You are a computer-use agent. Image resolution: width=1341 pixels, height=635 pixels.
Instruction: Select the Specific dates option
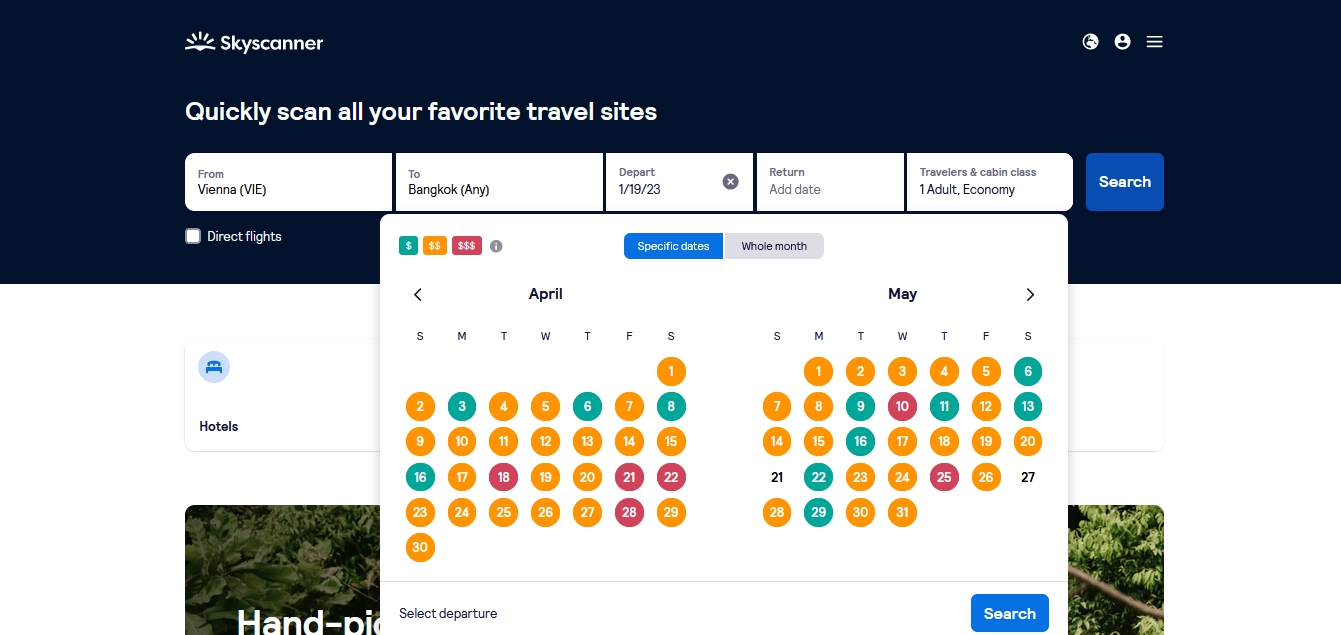674,246
